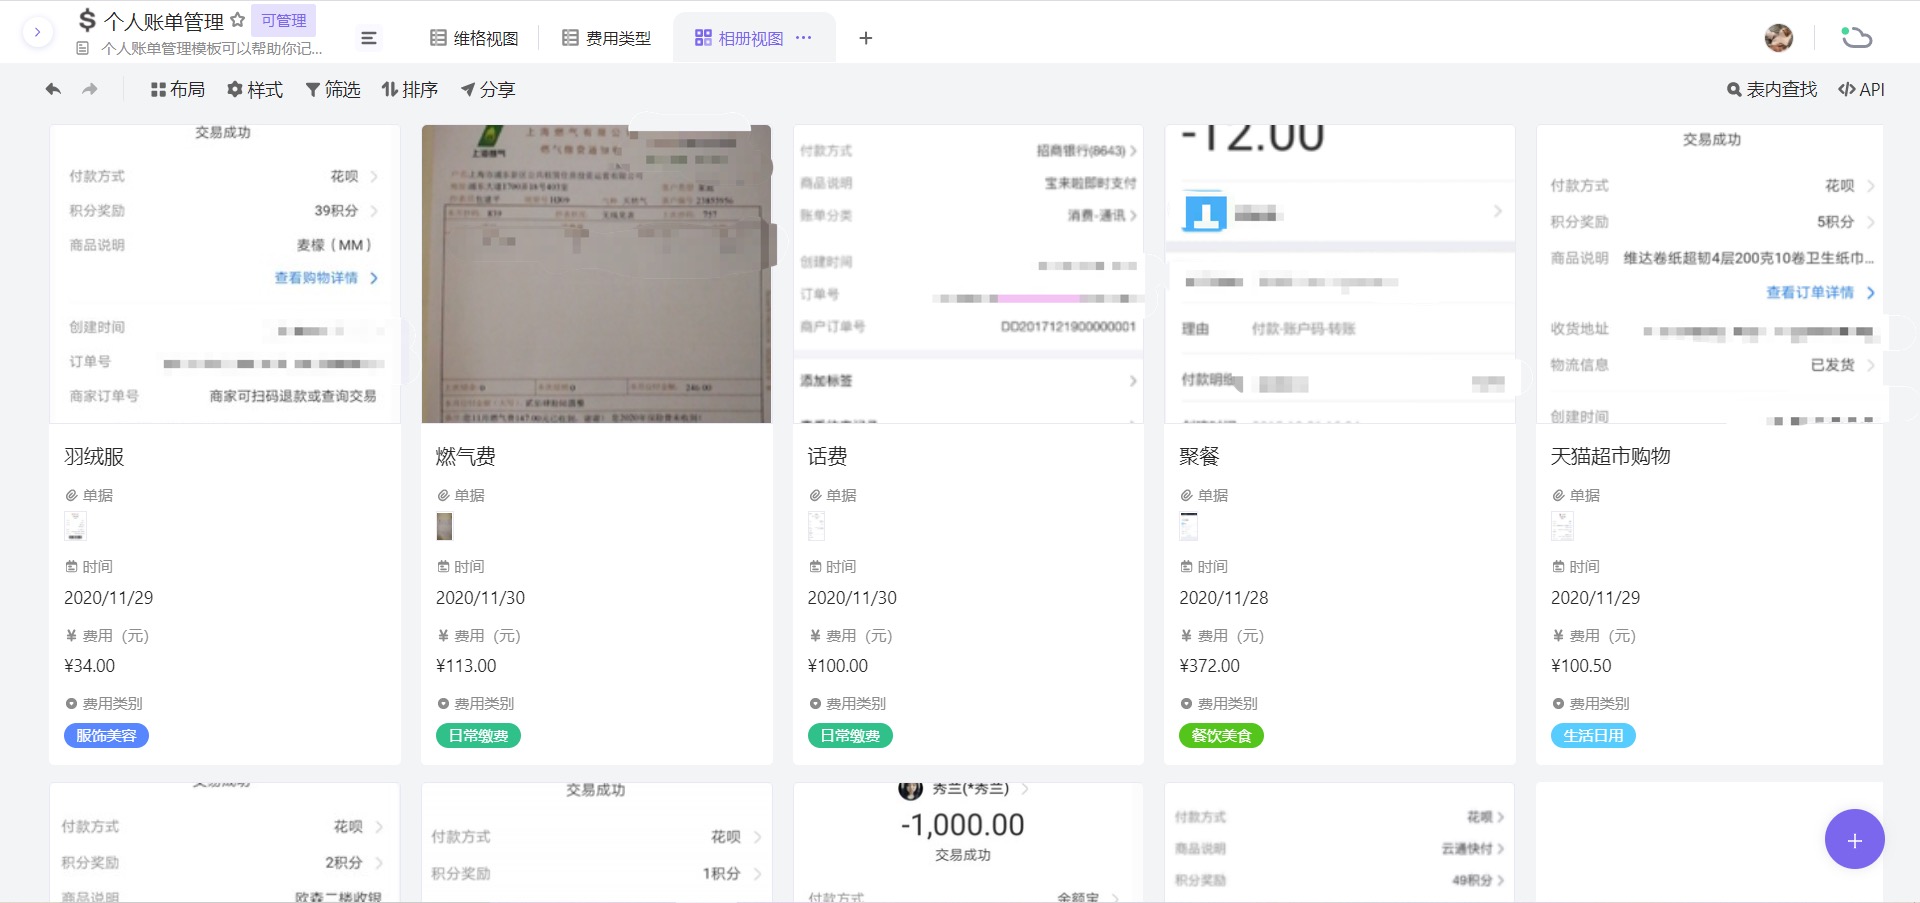Open the 单据 attachment thumbnail on 燃气费 card
Screen dimensions: 1920x903
click(445, 526)
